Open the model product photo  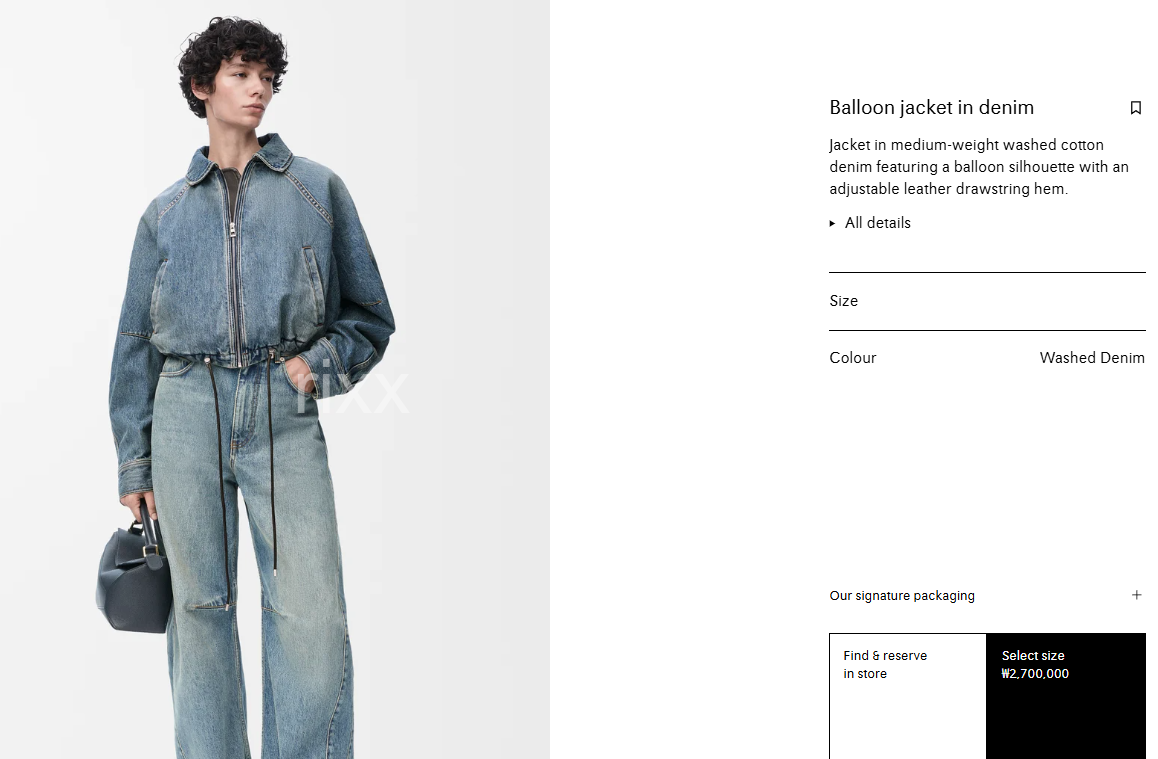pyautogui.click(x=275, y=380)
